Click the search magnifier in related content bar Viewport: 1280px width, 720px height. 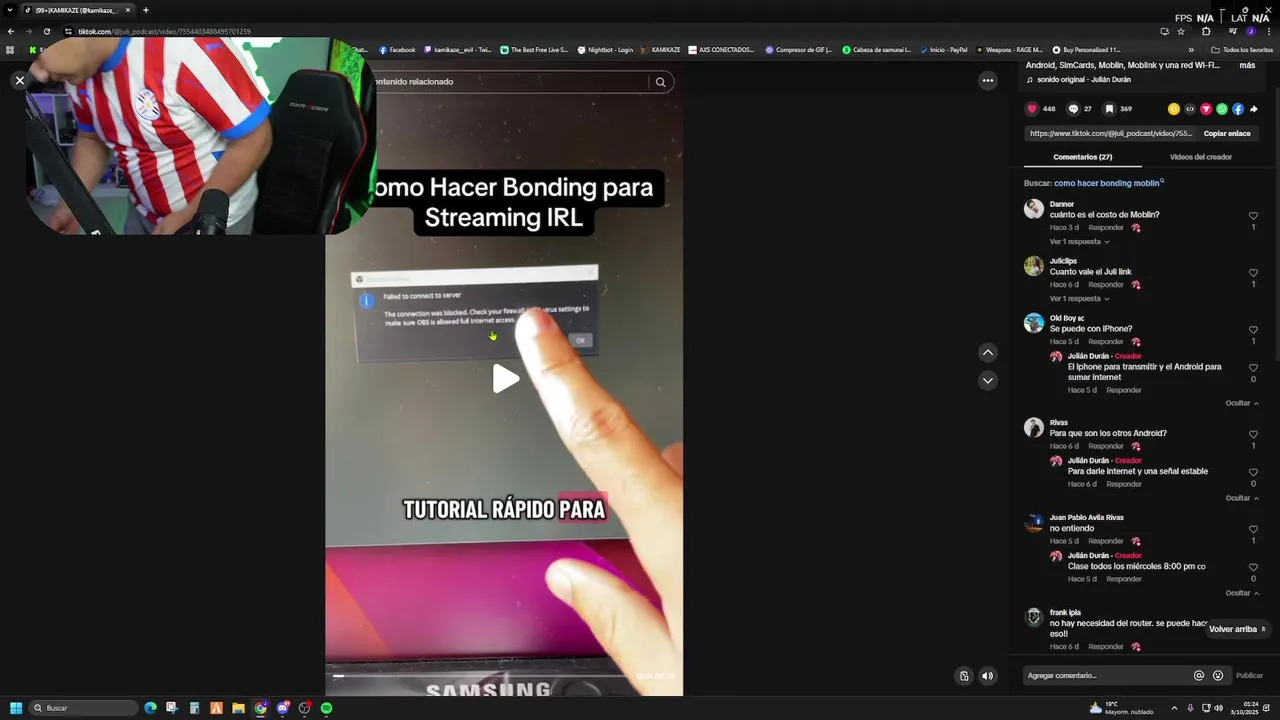(x=660, y=82)
